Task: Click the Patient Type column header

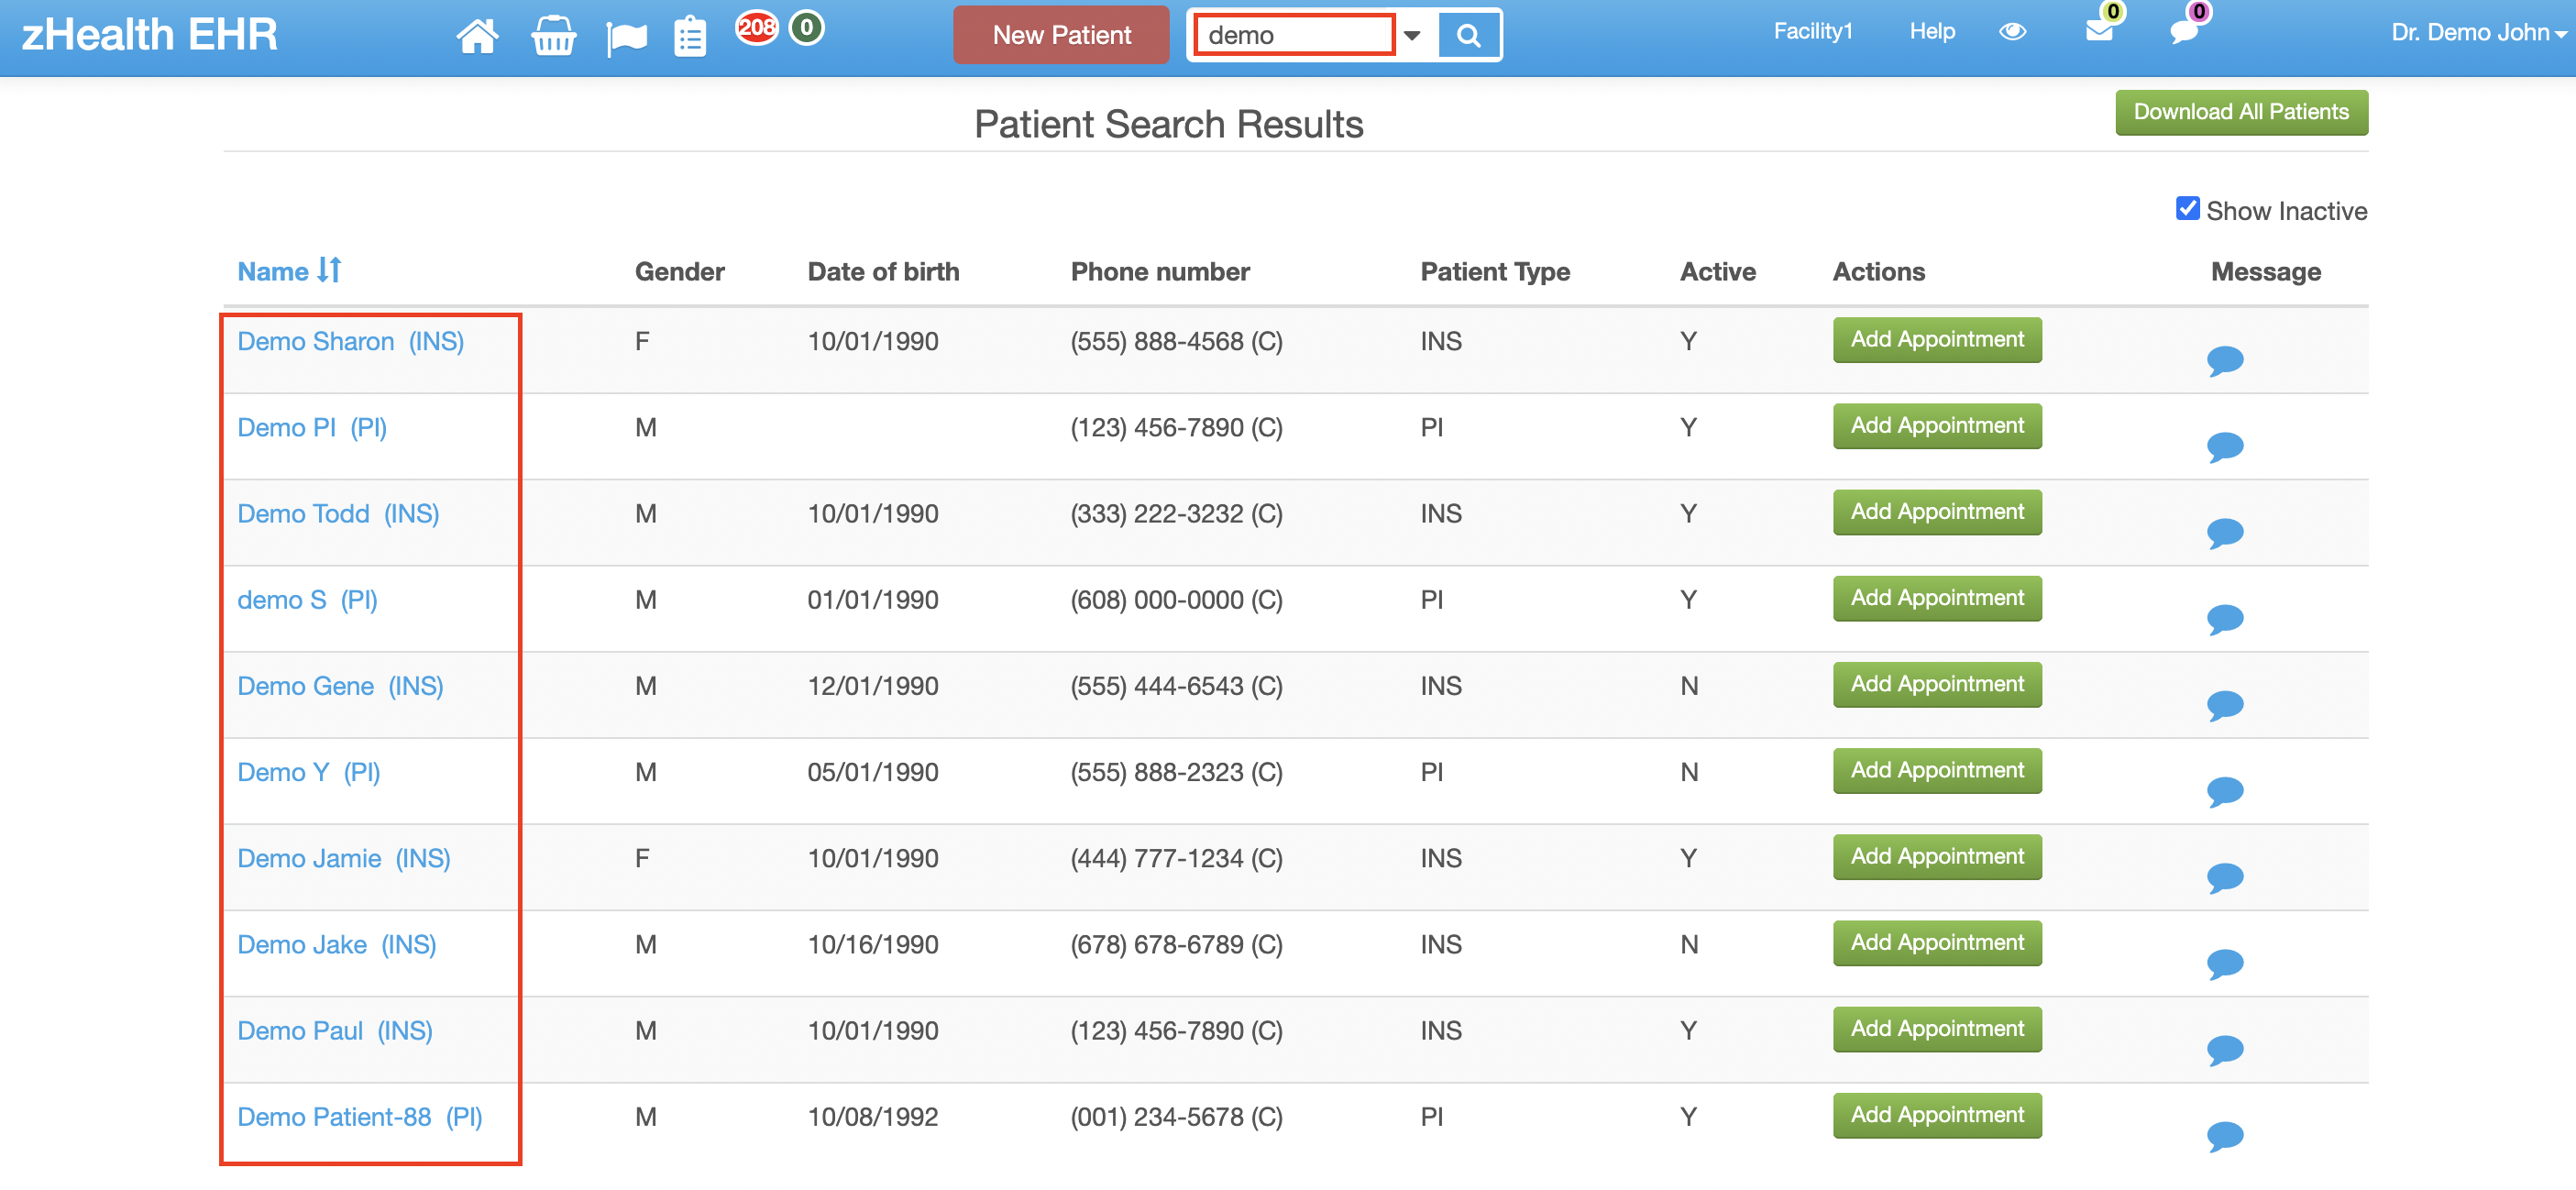Action: [1494, 271]
